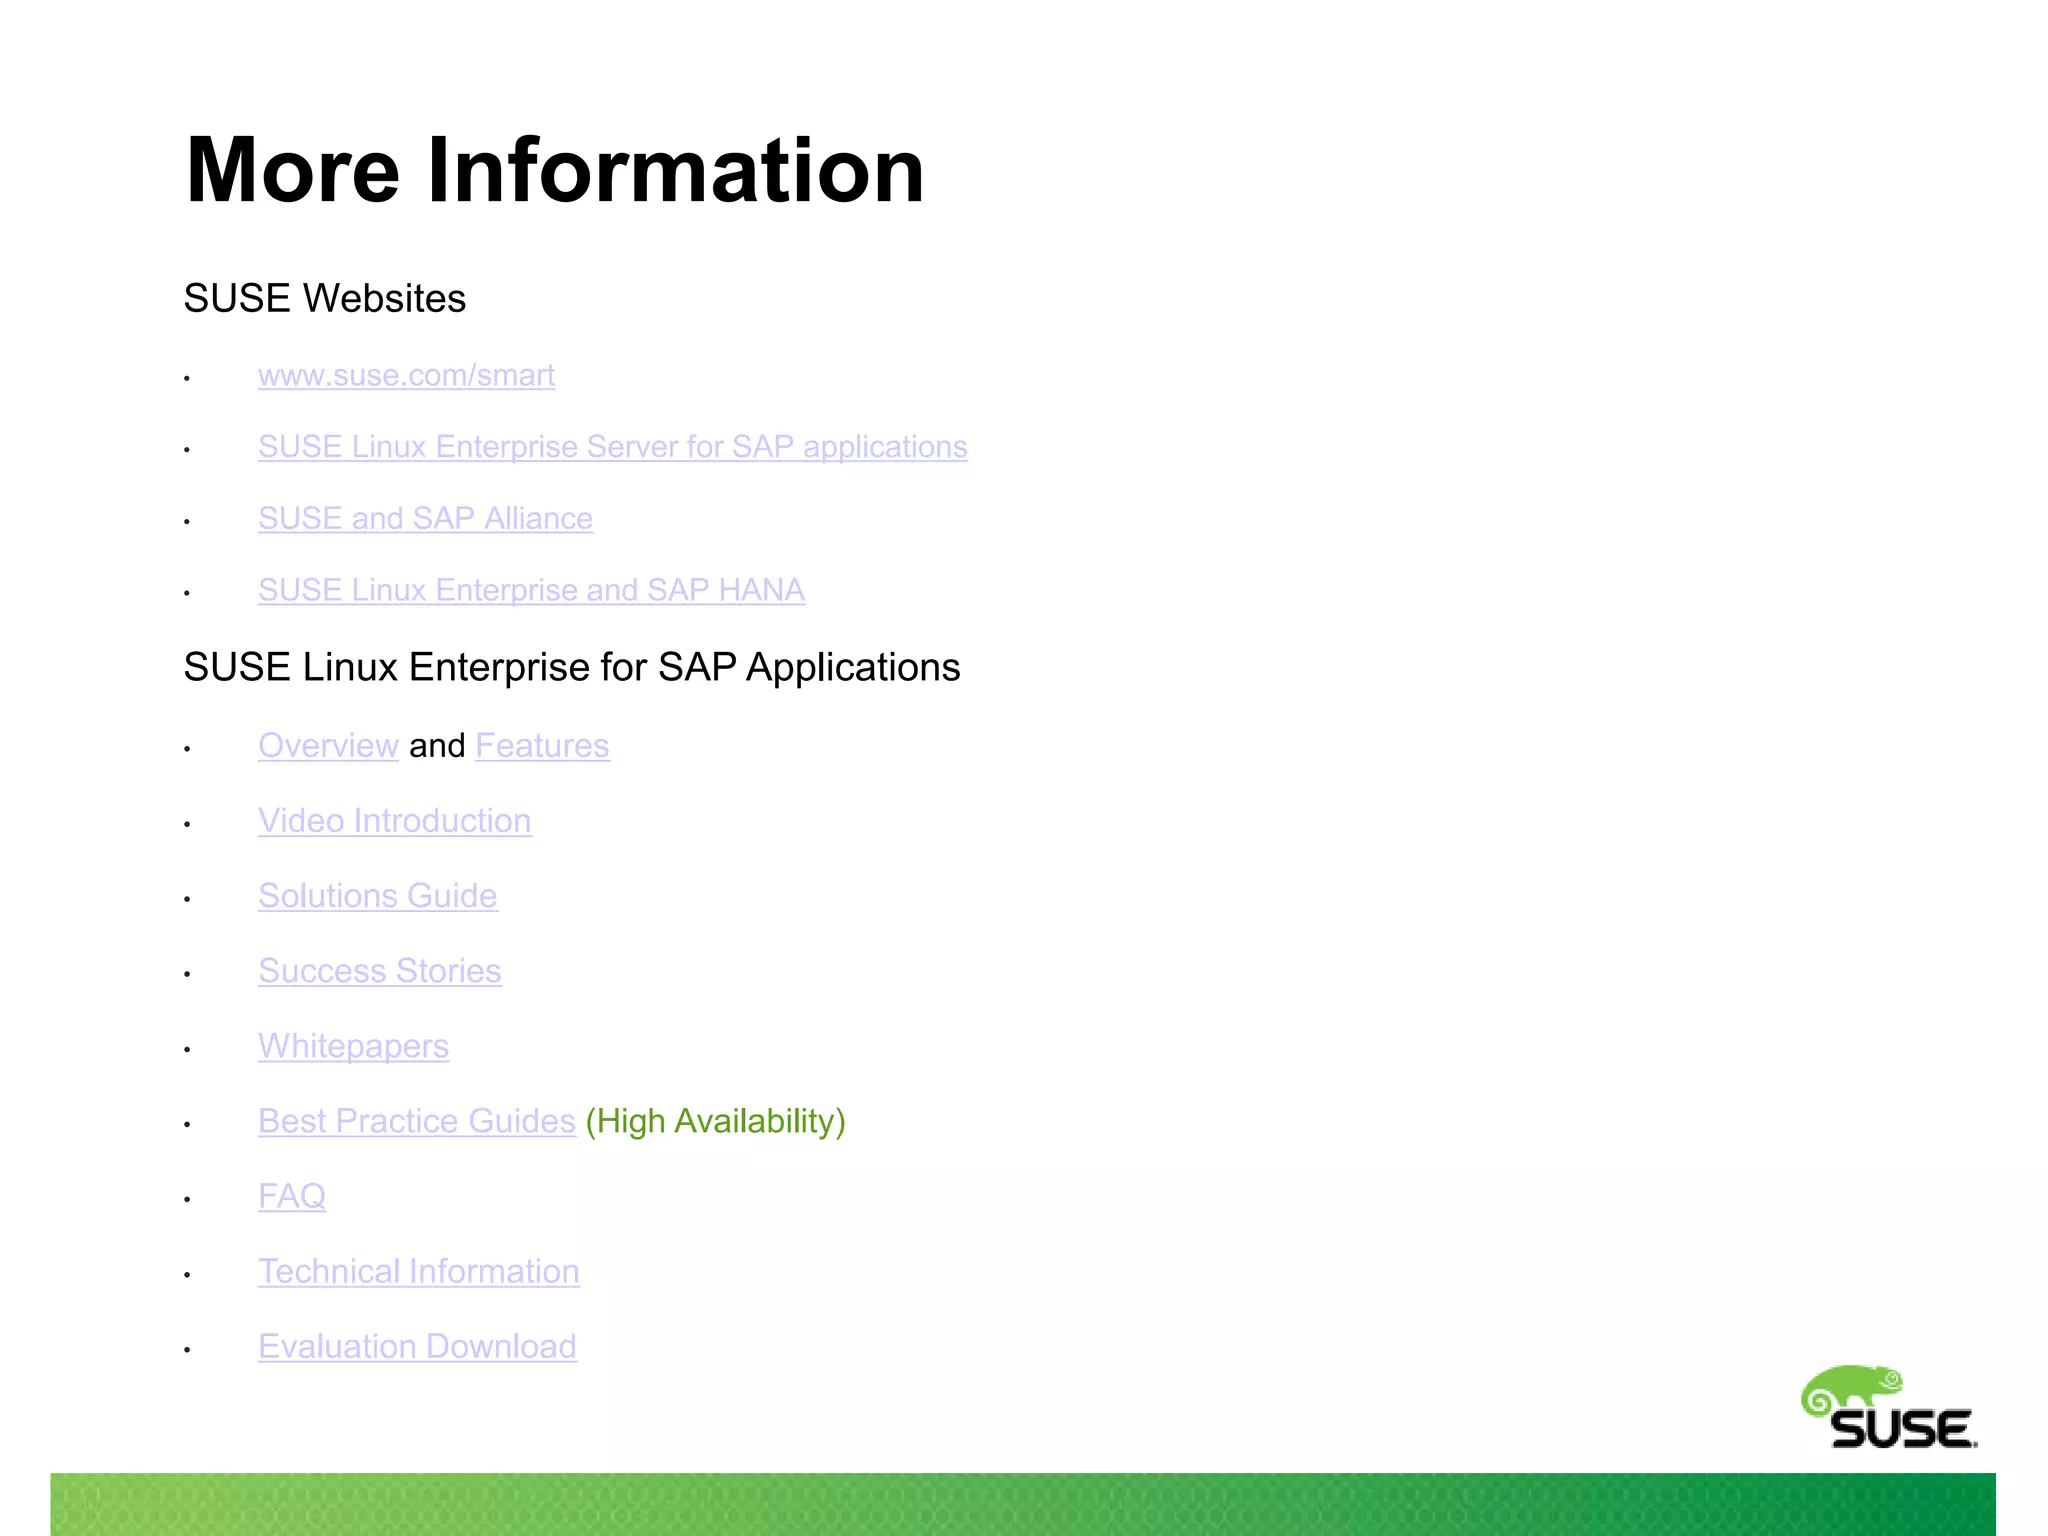This screenshot has height=1536, width=2048.
Task: Open the Best Practice Guides link
Action: pos(417,1121)
